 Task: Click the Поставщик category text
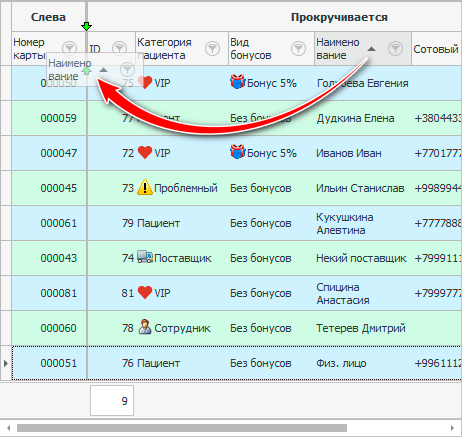pos(183,258)
